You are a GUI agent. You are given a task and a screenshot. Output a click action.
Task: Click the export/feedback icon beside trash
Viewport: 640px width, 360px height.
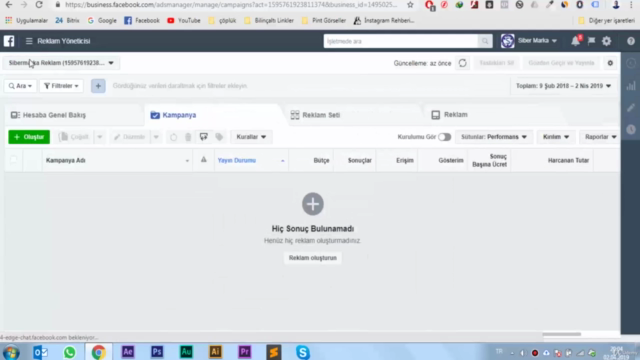point(204,137)
